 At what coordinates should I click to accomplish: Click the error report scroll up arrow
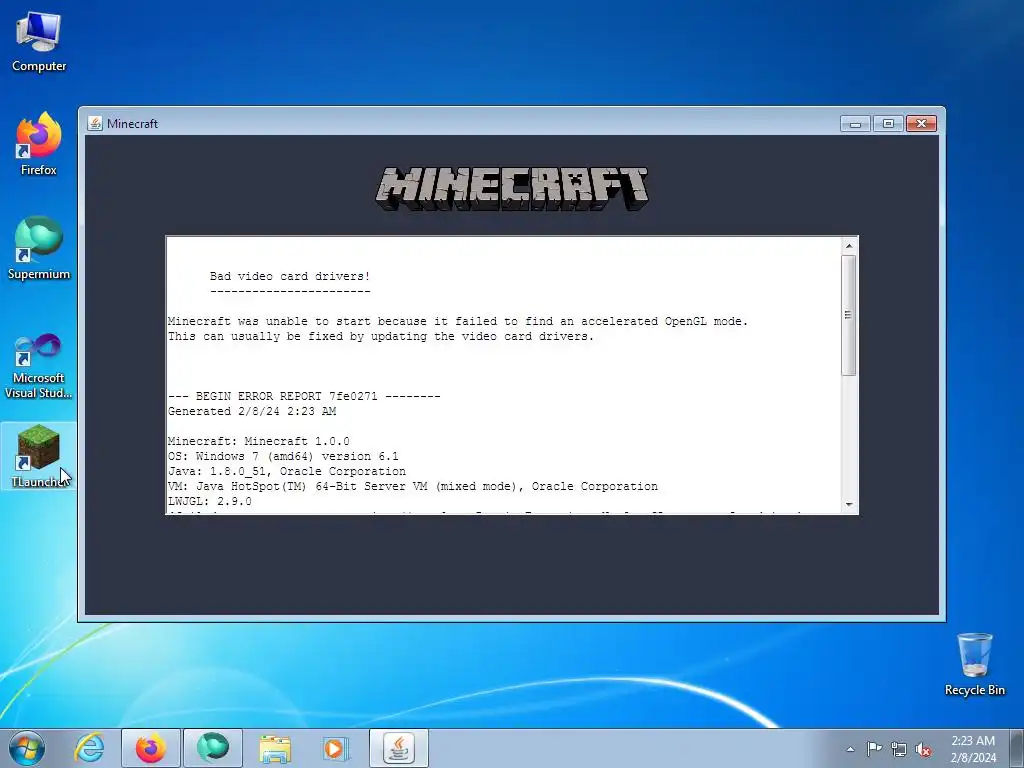click(849, 246)
